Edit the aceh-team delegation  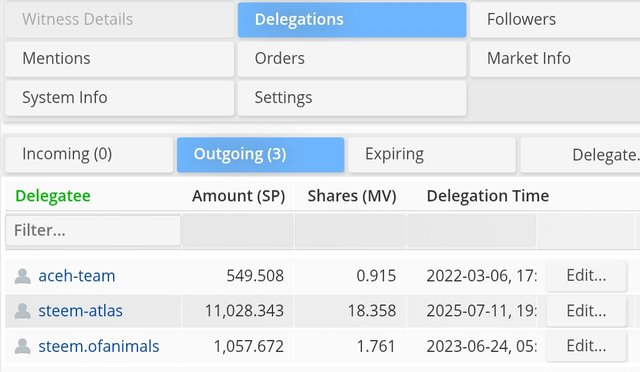(586, 276)
